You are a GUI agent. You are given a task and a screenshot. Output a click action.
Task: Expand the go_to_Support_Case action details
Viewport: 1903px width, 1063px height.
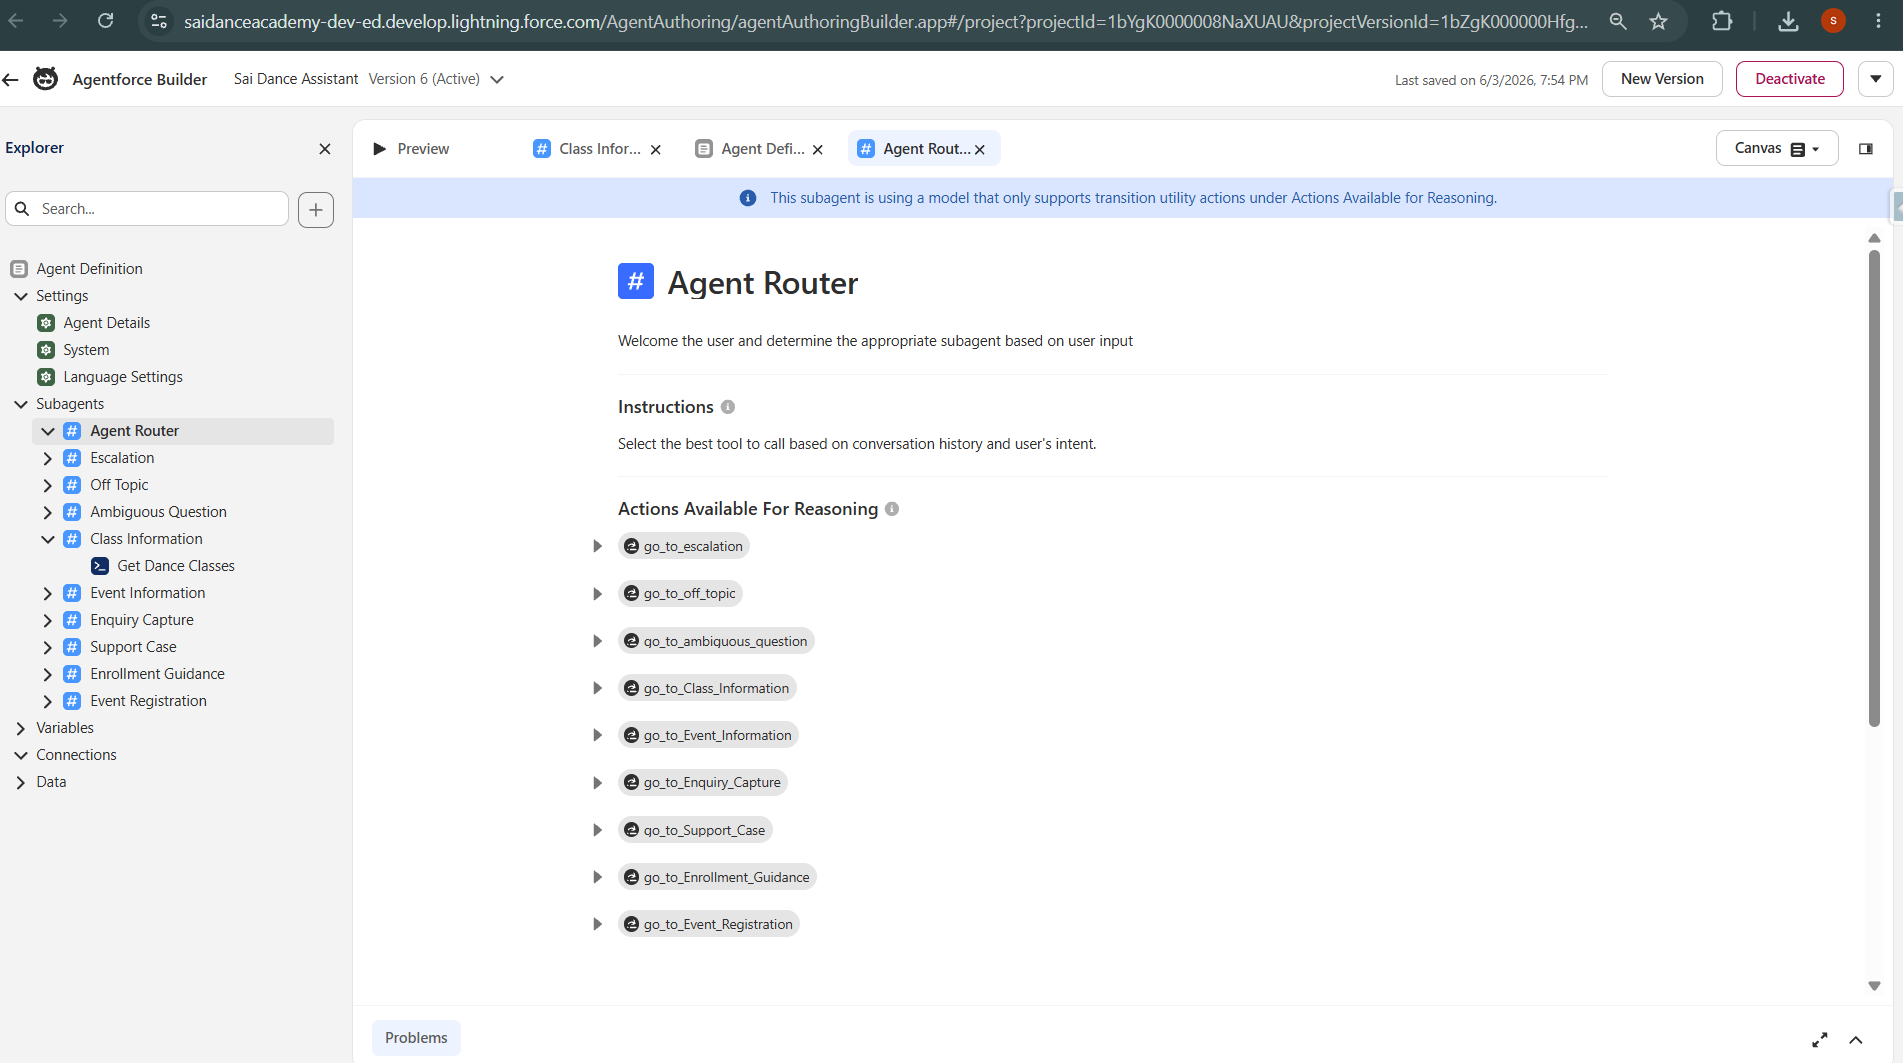[x=597, y=830]
